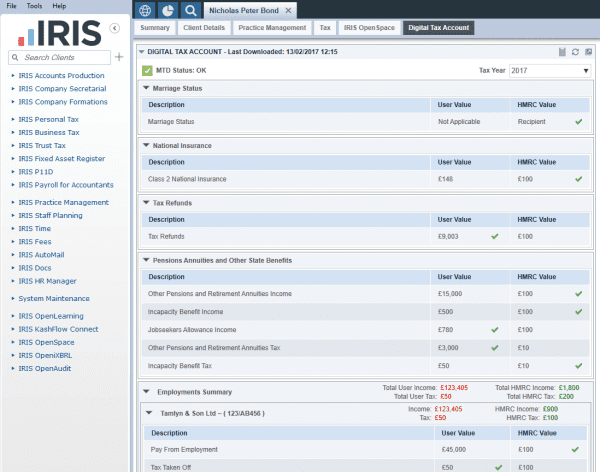This screenshot has width=600, height=472.
Task: Switch to the Summary tab
Action: click(155, 28)
